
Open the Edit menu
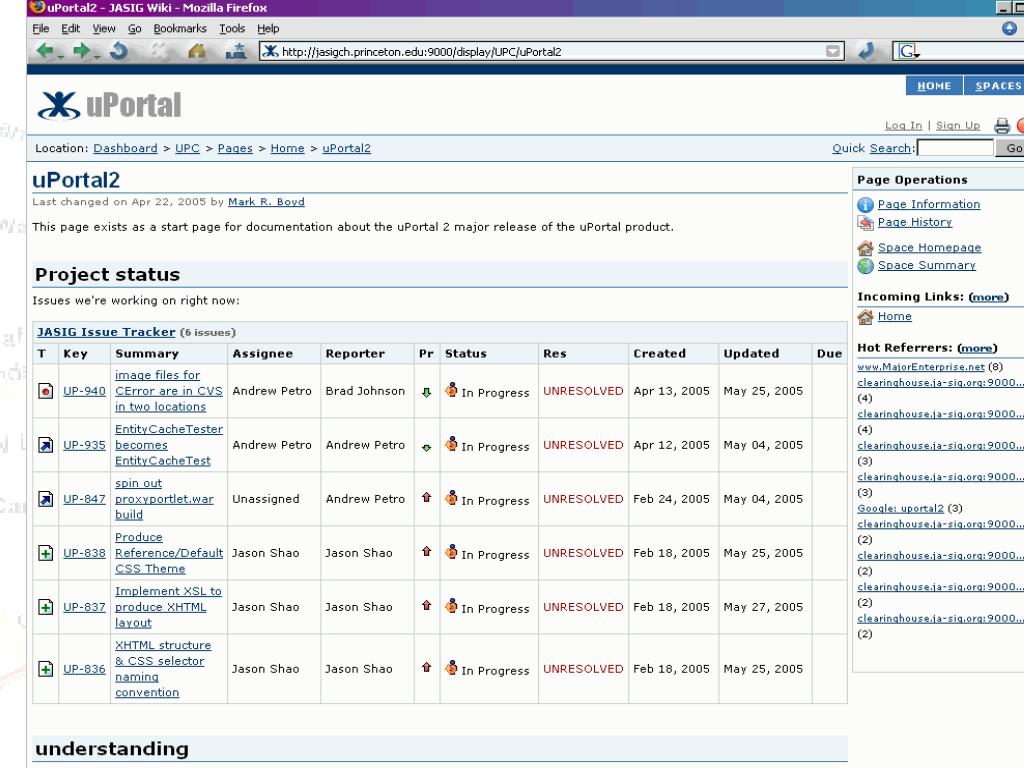pos(71,29)
